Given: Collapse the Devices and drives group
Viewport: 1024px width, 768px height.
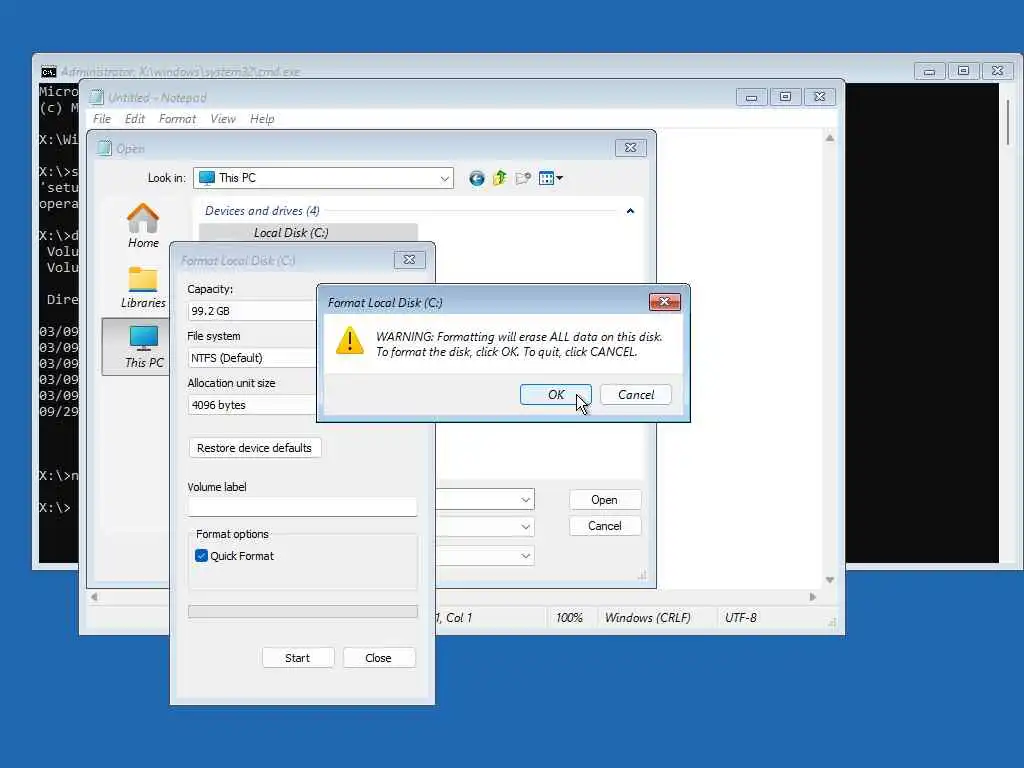Looking at the screenshot, I should click(x=630, y=211).
